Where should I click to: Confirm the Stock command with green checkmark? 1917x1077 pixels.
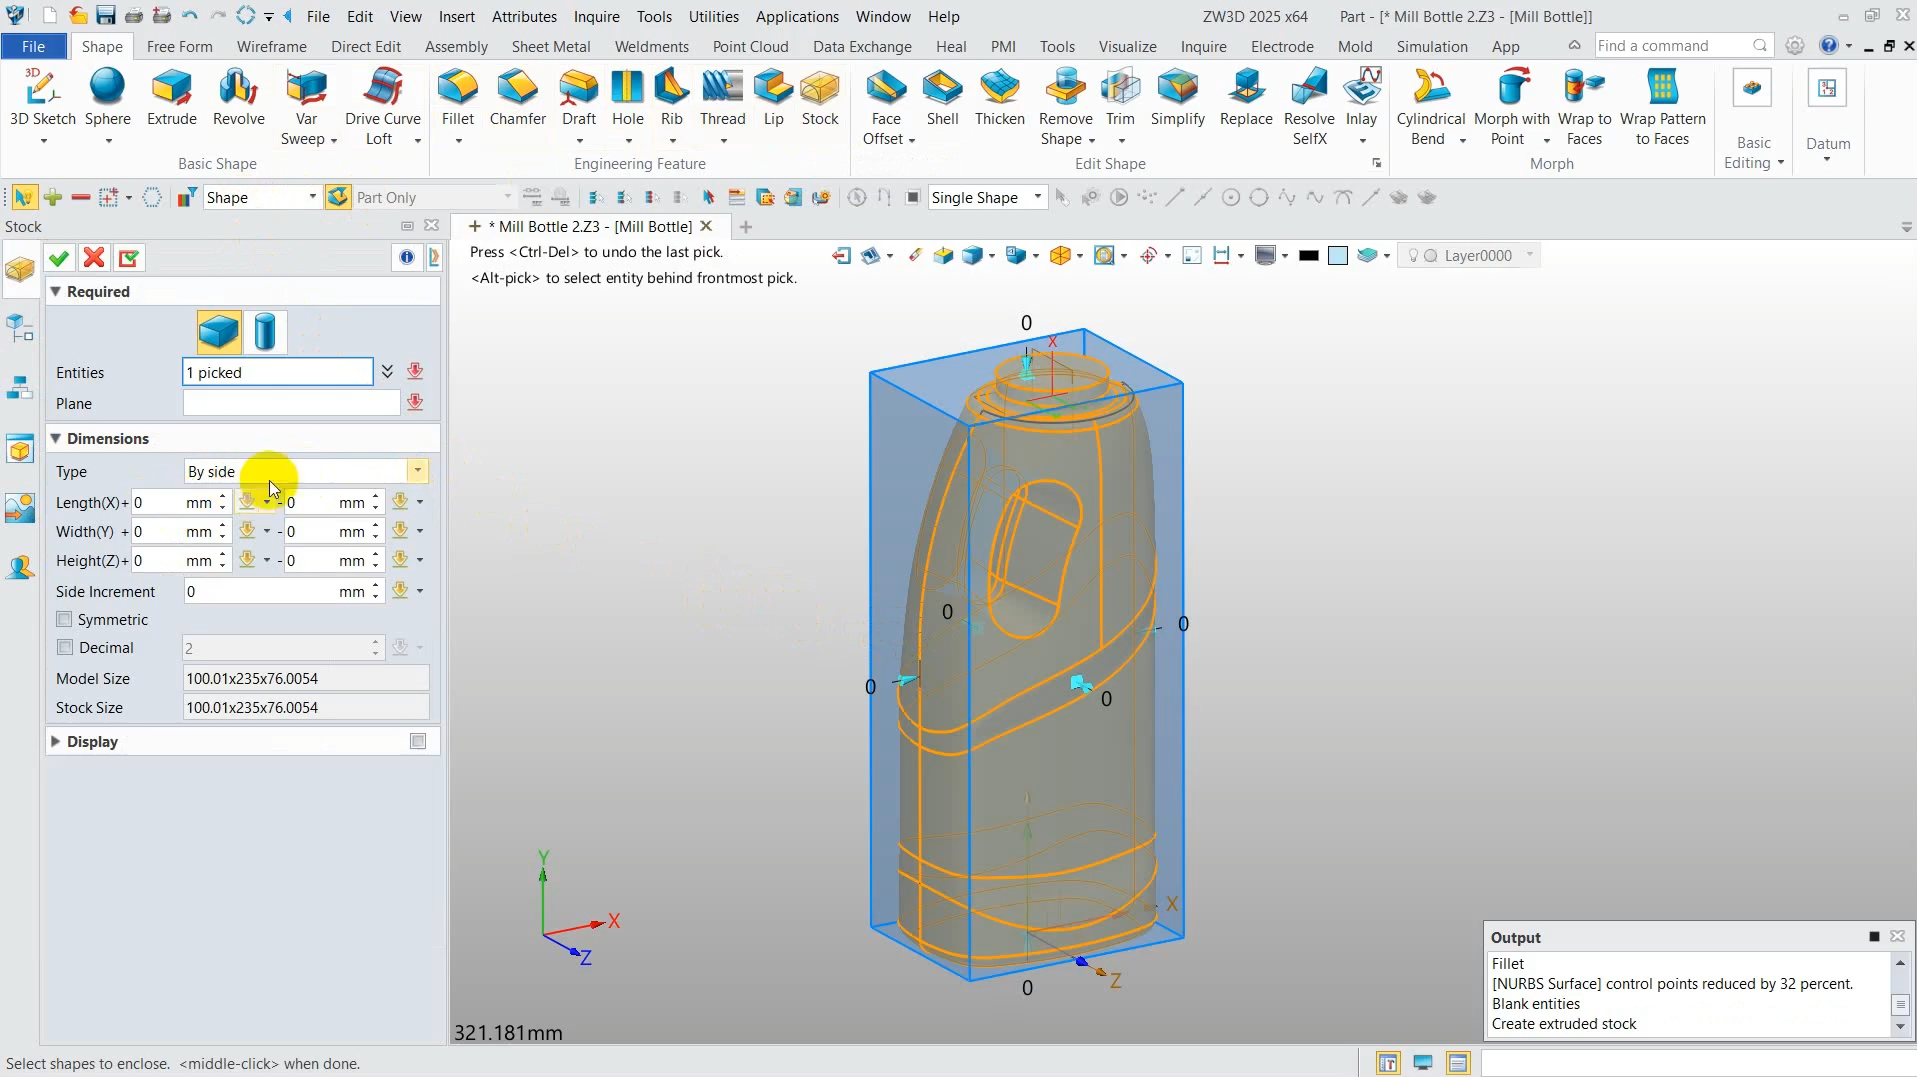point(59,258)
